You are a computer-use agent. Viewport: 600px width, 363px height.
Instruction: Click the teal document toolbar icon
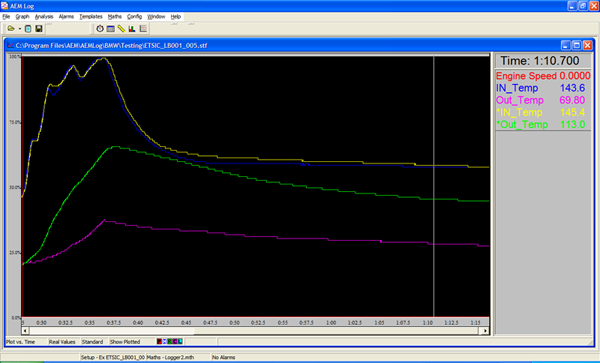point(28,29)
